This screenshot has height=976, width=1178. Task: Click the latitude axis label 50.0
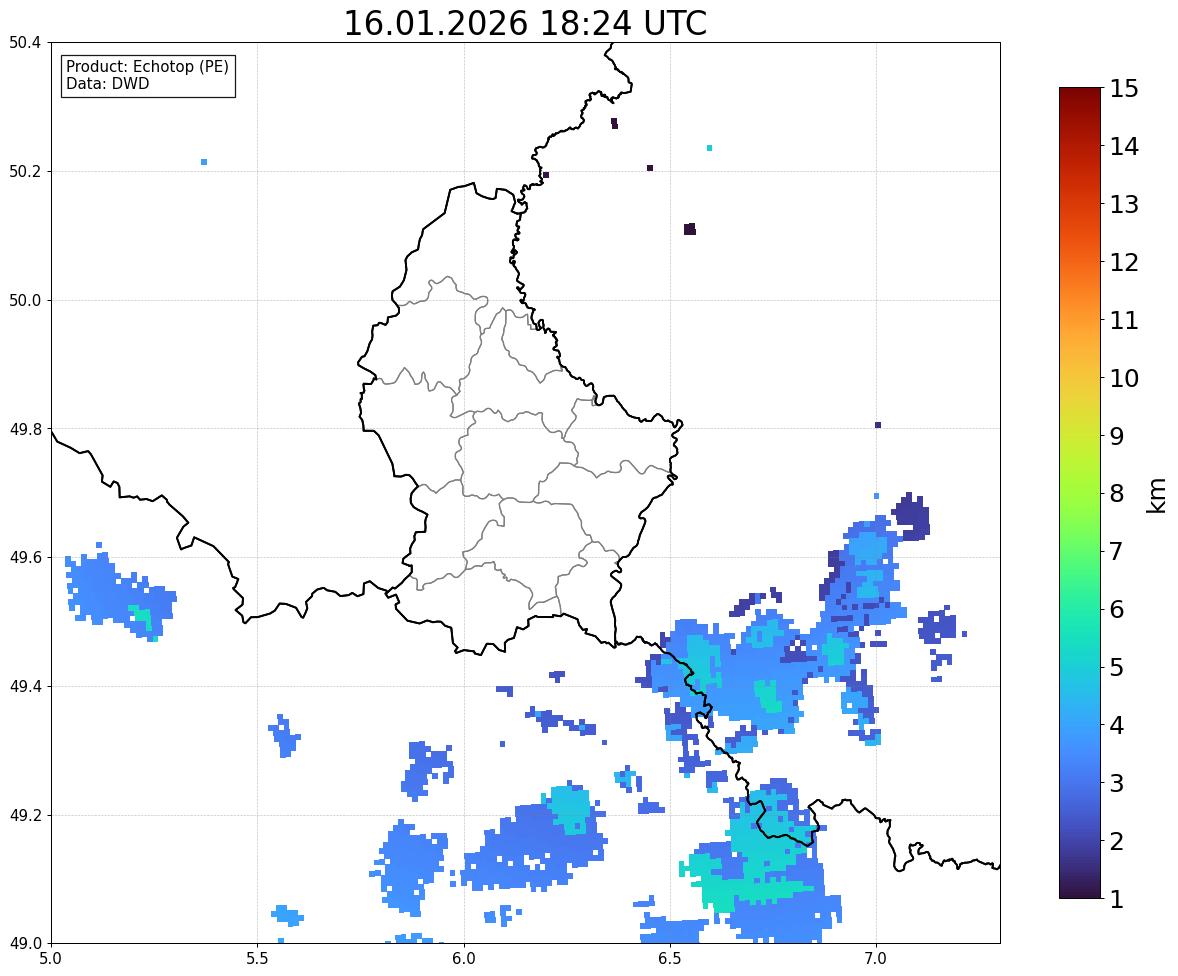click(x=25, y=301)
